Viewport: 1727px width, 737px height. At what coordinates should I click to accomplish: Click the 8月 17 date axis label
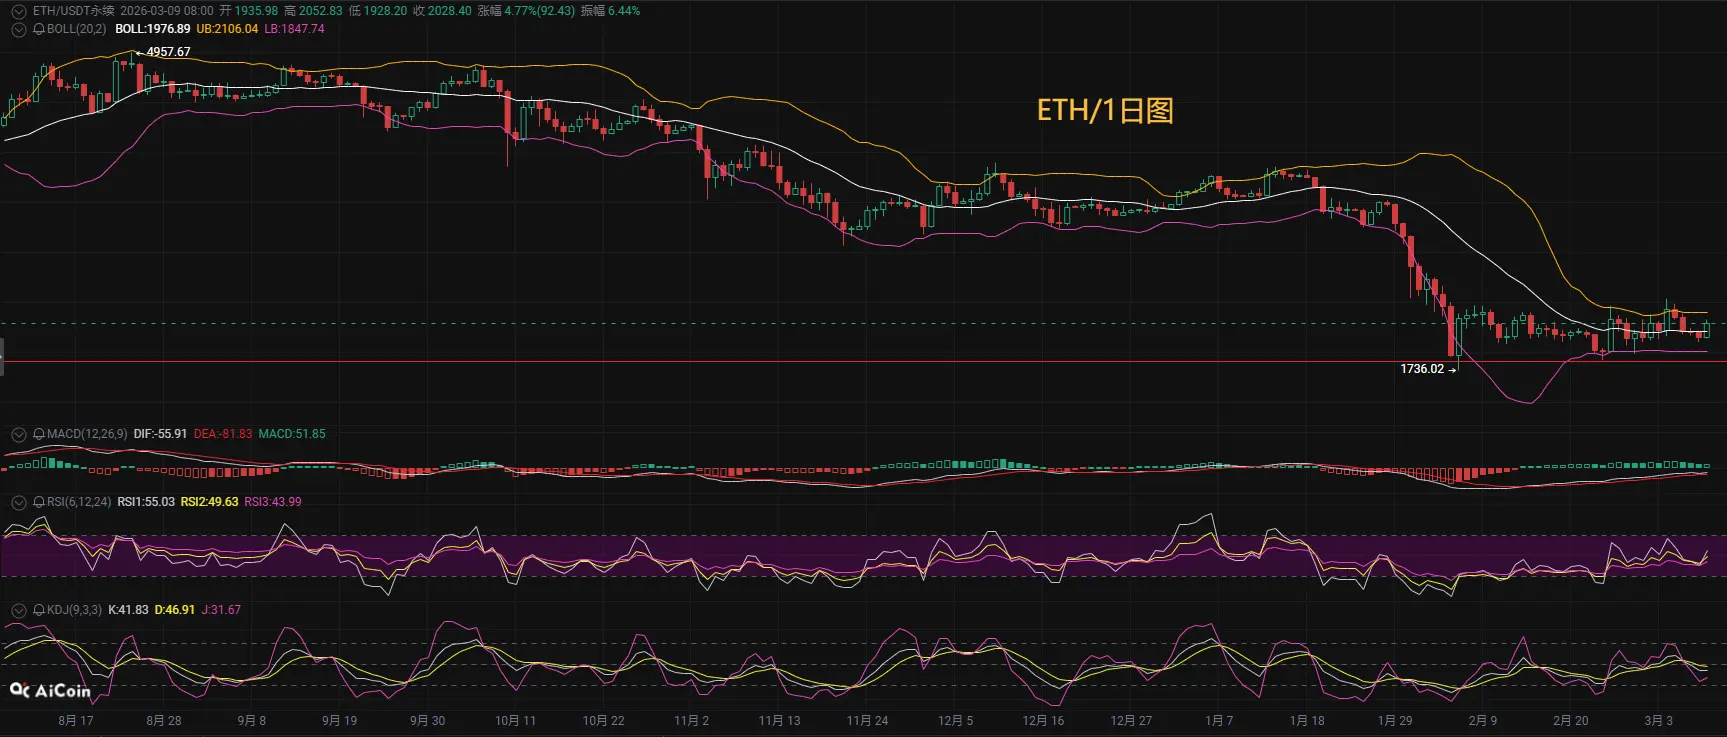tap(76, 721)
